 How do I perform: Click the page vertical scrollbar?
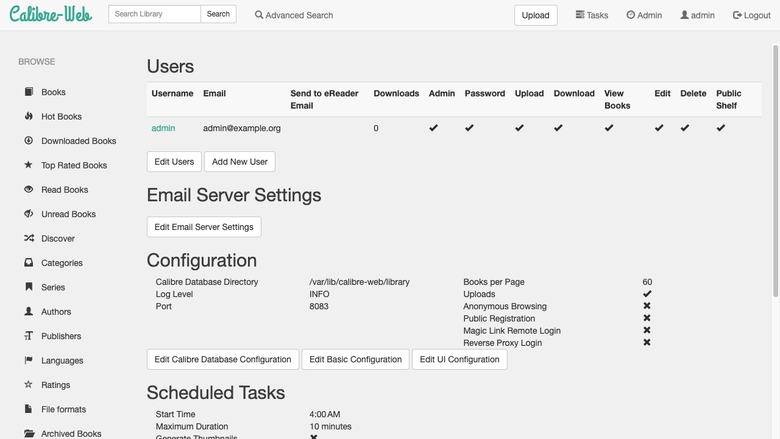[x=776, y=171]
